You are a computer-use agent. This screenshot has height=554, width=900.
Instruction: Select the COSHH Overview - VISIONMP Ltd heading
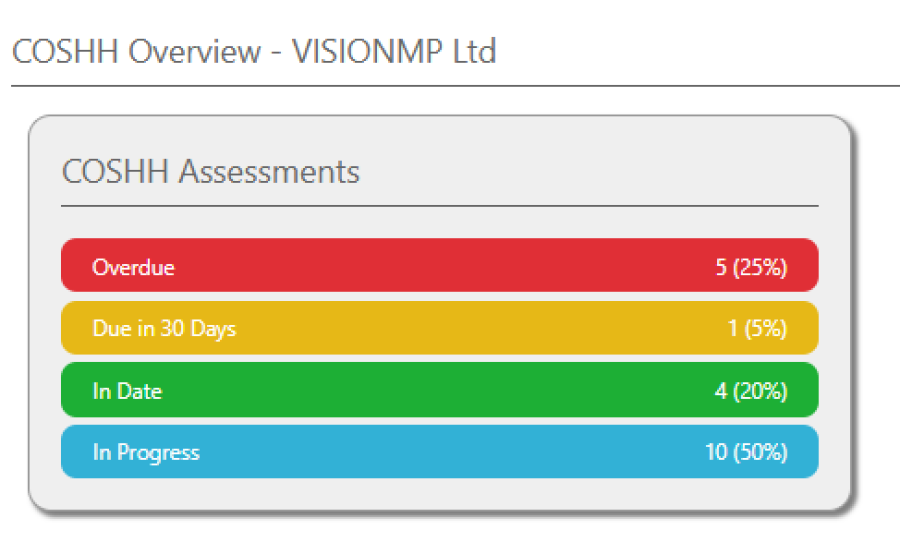point(254,52)
